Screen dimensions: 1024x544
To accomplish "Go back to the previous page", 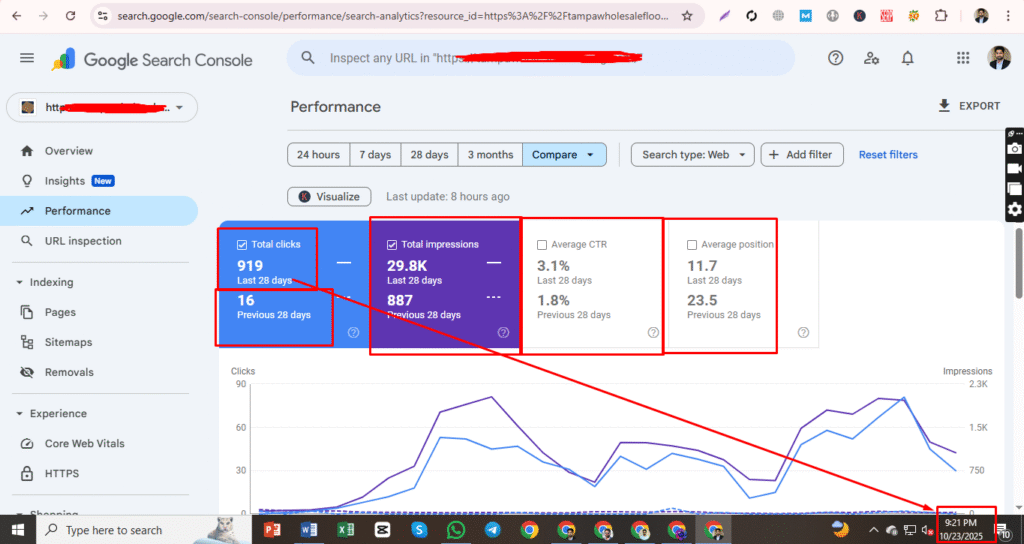I will click(x=16, y=16).
